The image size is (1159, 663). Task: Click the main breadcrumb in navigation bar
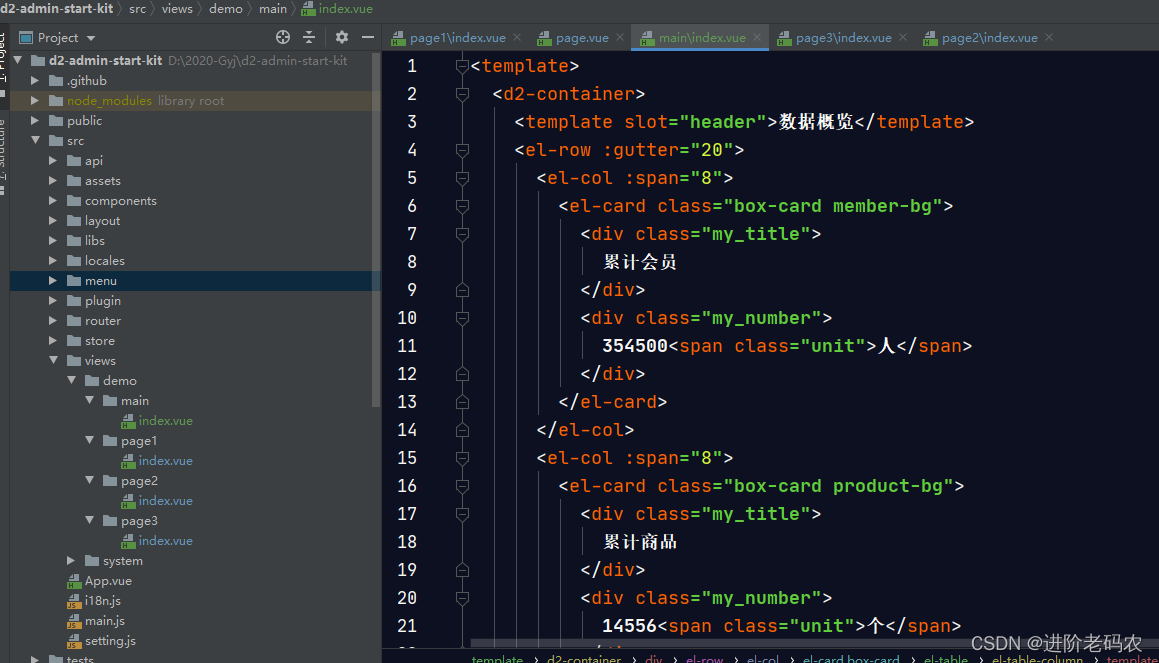click(x=273, y=9)
